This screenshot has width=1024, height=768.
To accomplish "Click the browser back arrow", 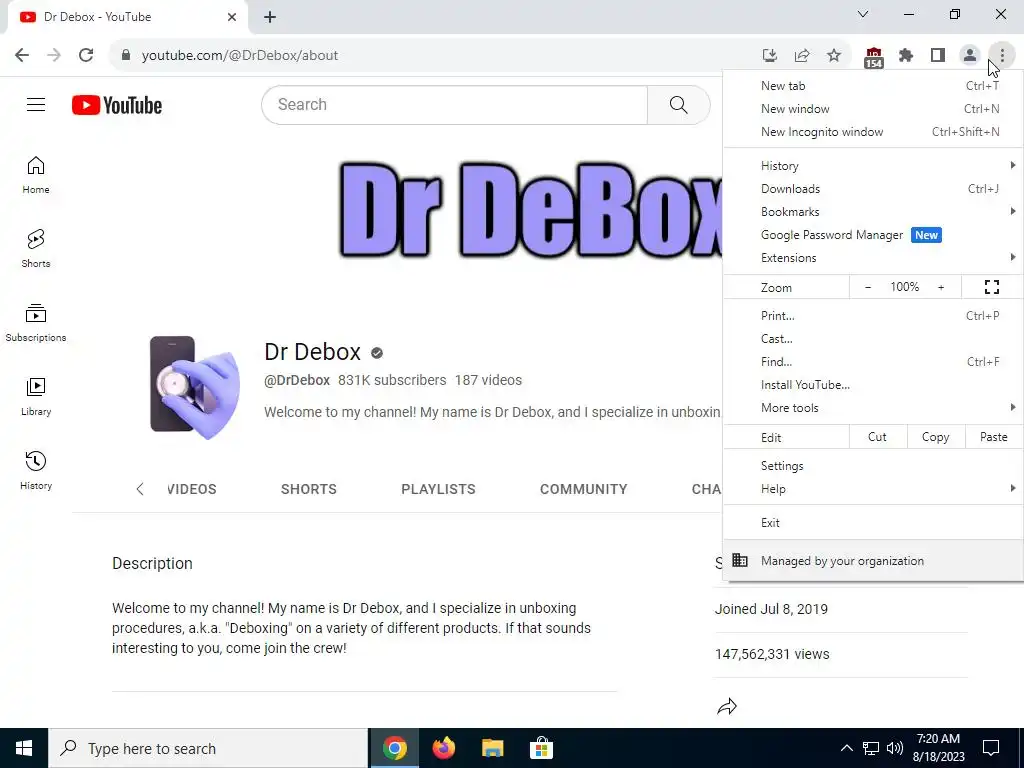I will (x=22, y=55).
